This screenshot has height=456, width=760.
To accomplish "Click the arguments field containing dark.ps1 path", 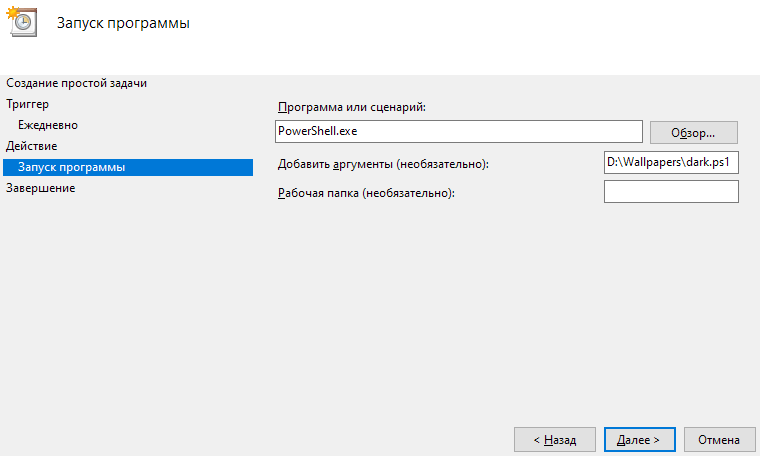I will click(671, 162).
